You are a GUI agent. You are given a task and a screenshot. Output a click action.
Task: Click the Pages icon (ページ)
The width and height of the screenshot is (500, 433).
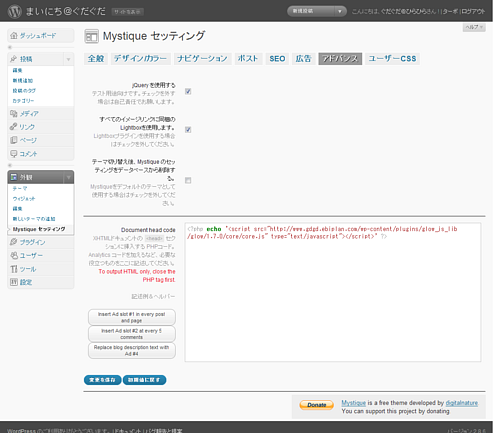tap(14, 140)
